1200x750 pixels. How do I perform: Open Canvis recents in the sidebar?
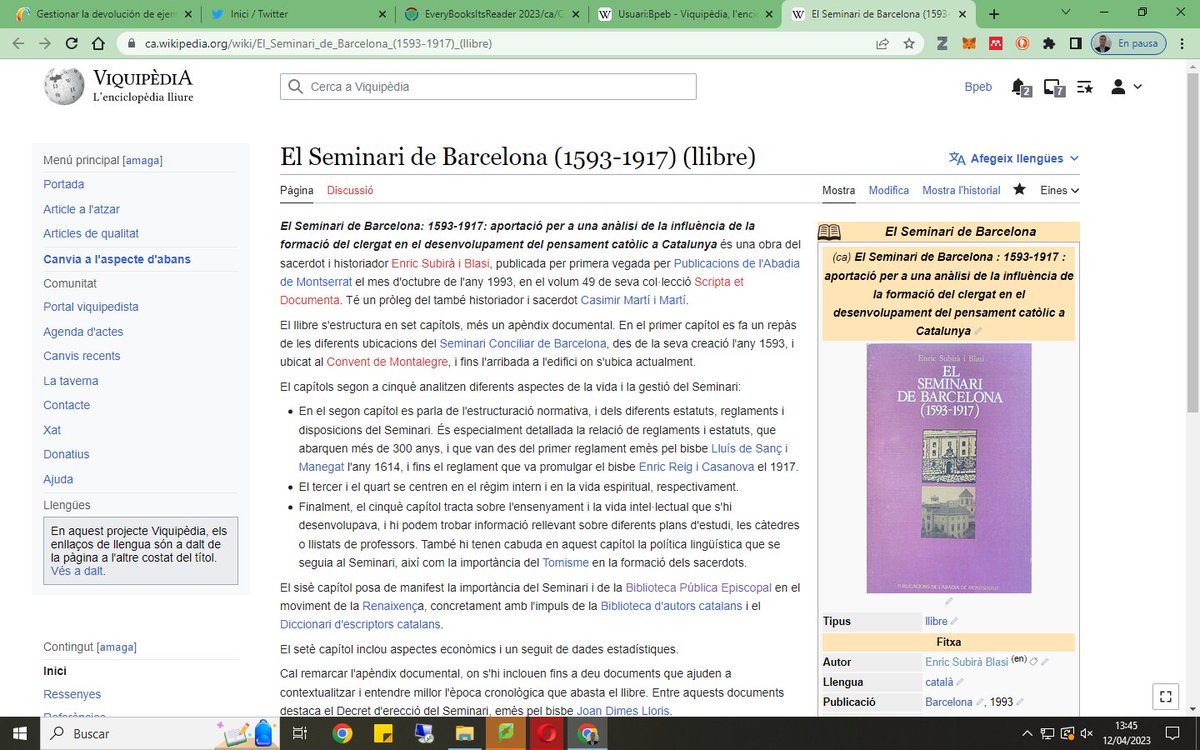click(x=82, y=356)
